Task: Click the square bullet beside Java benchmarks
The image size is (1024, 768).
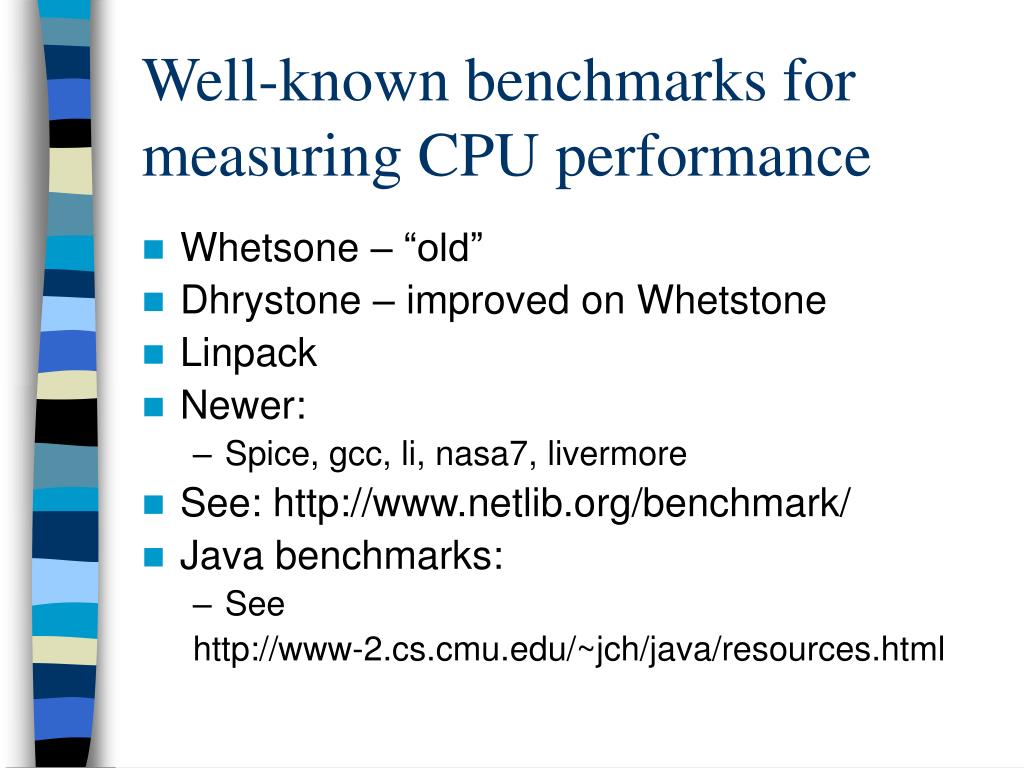Action: 153,557
